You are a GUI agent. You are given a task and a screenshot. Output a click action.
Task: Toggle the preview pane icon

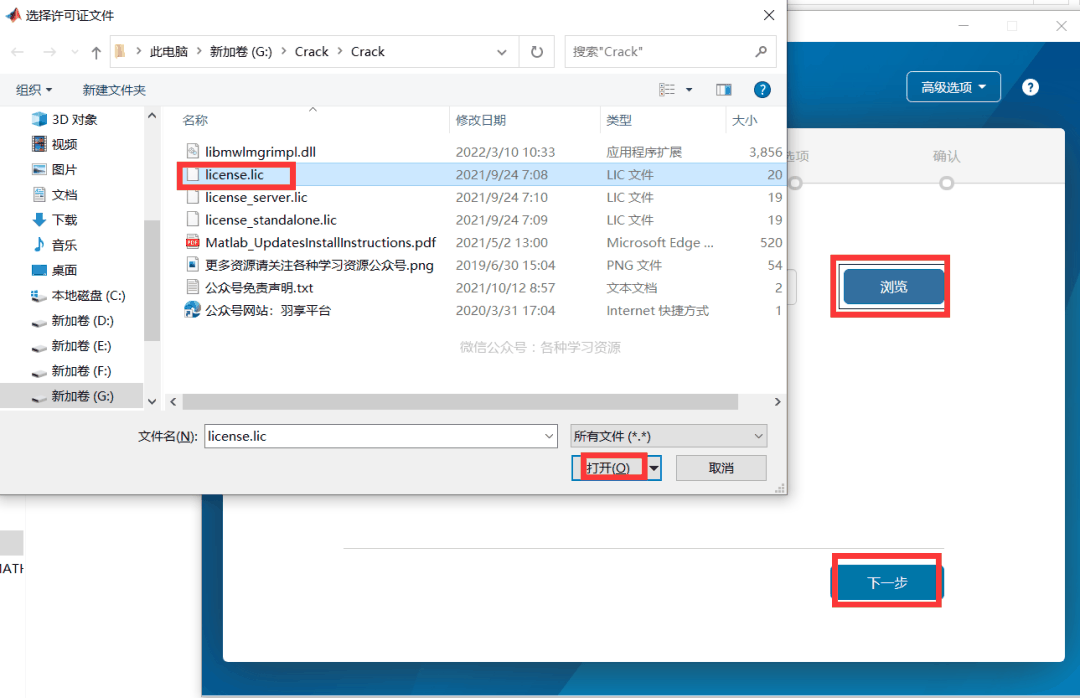coord(724,90)
